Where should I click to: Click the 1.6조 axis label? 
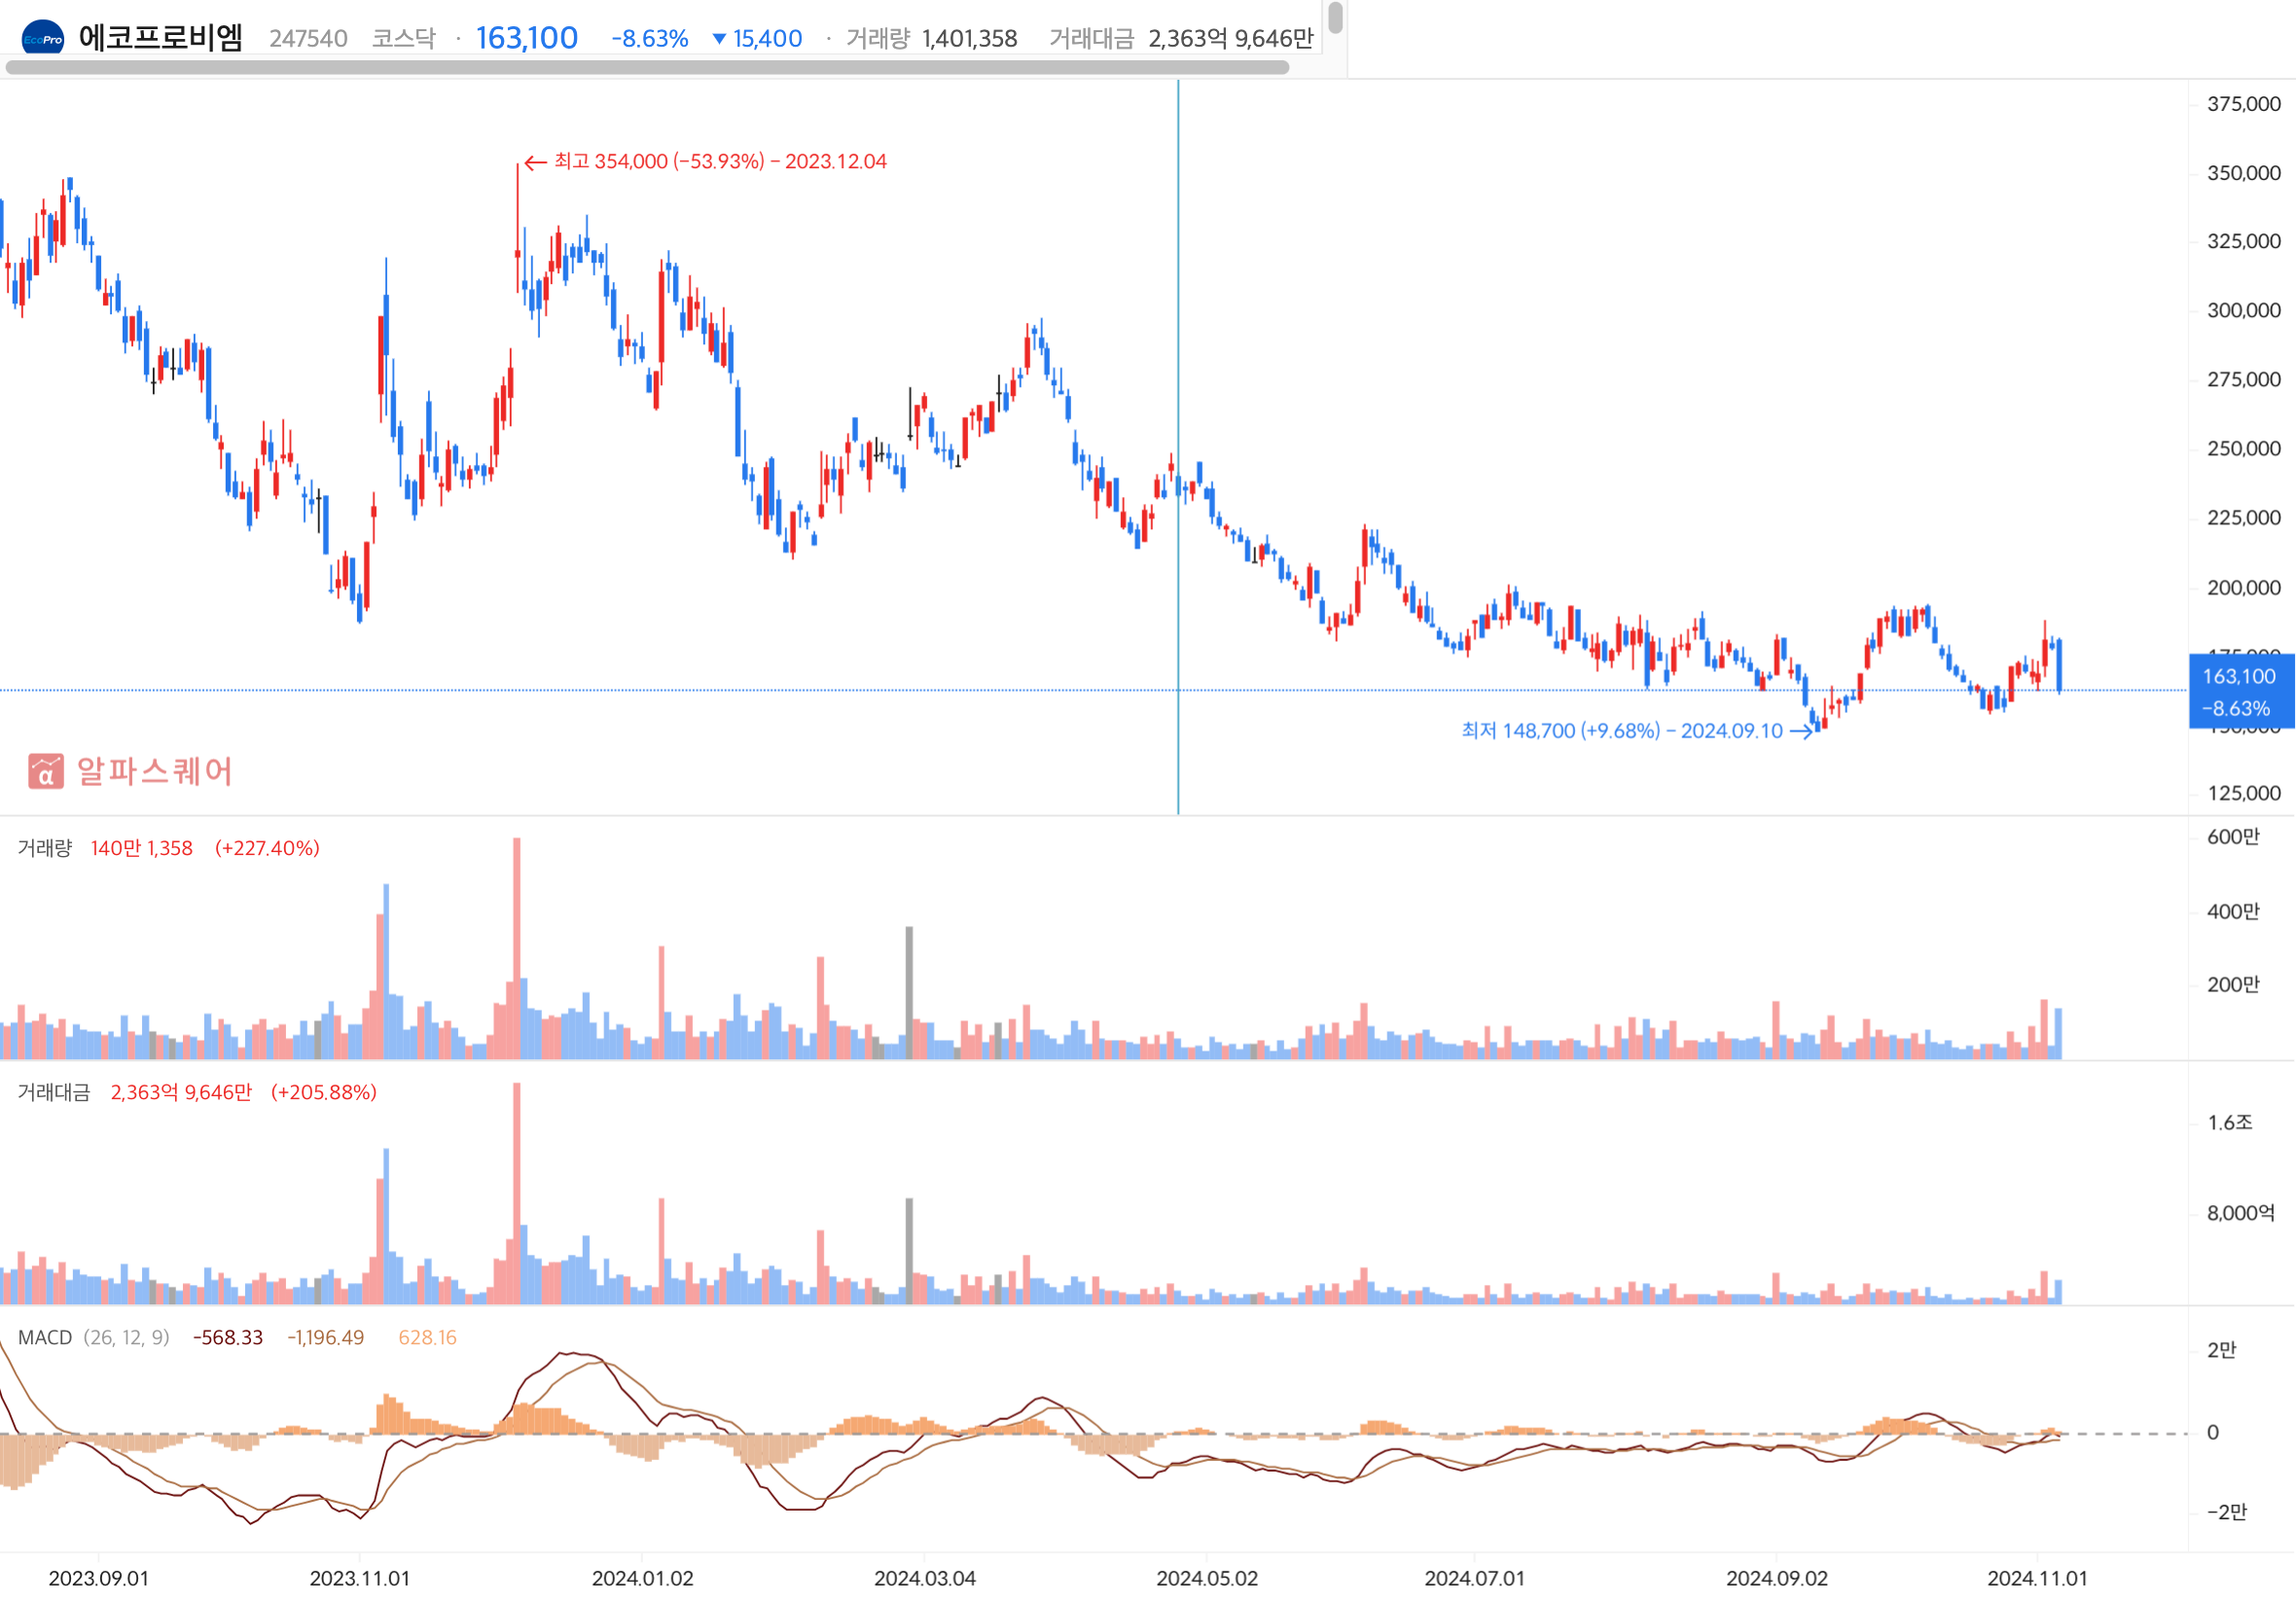(2230, 1122)
